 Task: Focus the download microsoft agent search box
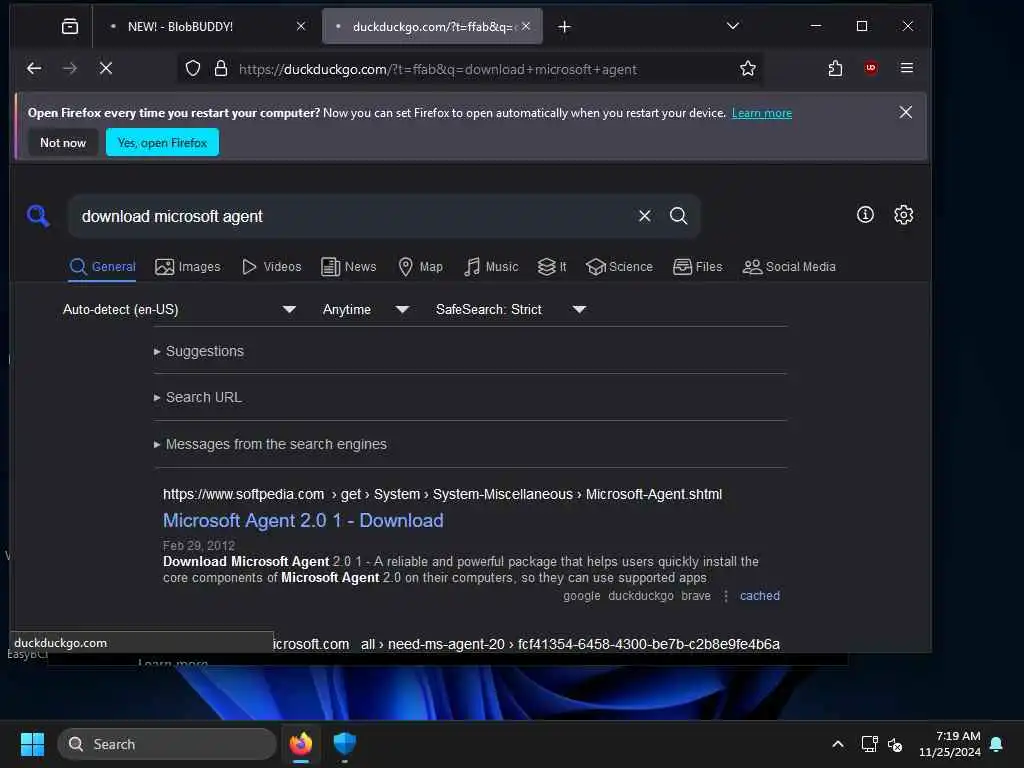coord(353,216)
